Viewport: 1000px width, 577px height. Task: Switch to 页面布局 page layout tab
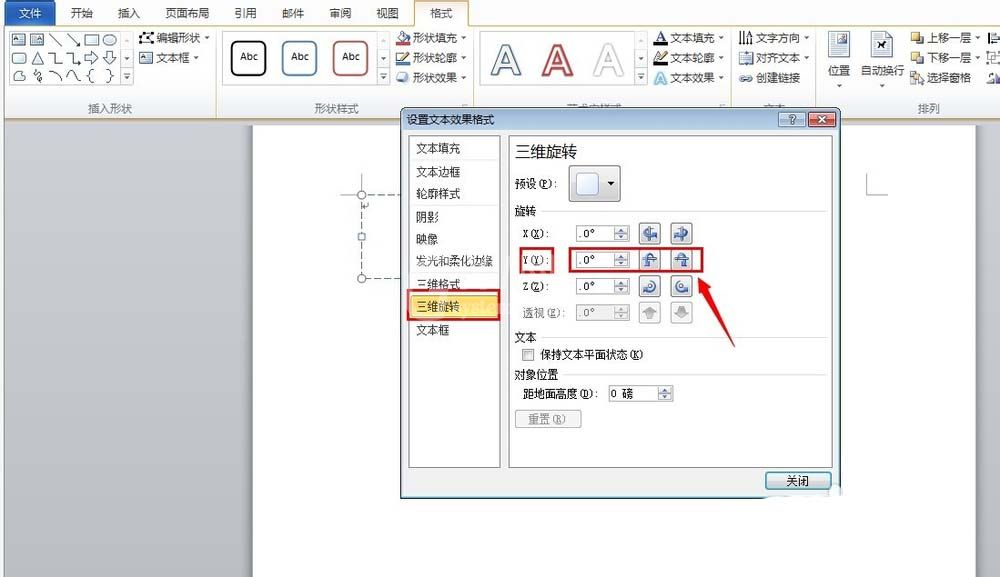[x=187, y=13]
